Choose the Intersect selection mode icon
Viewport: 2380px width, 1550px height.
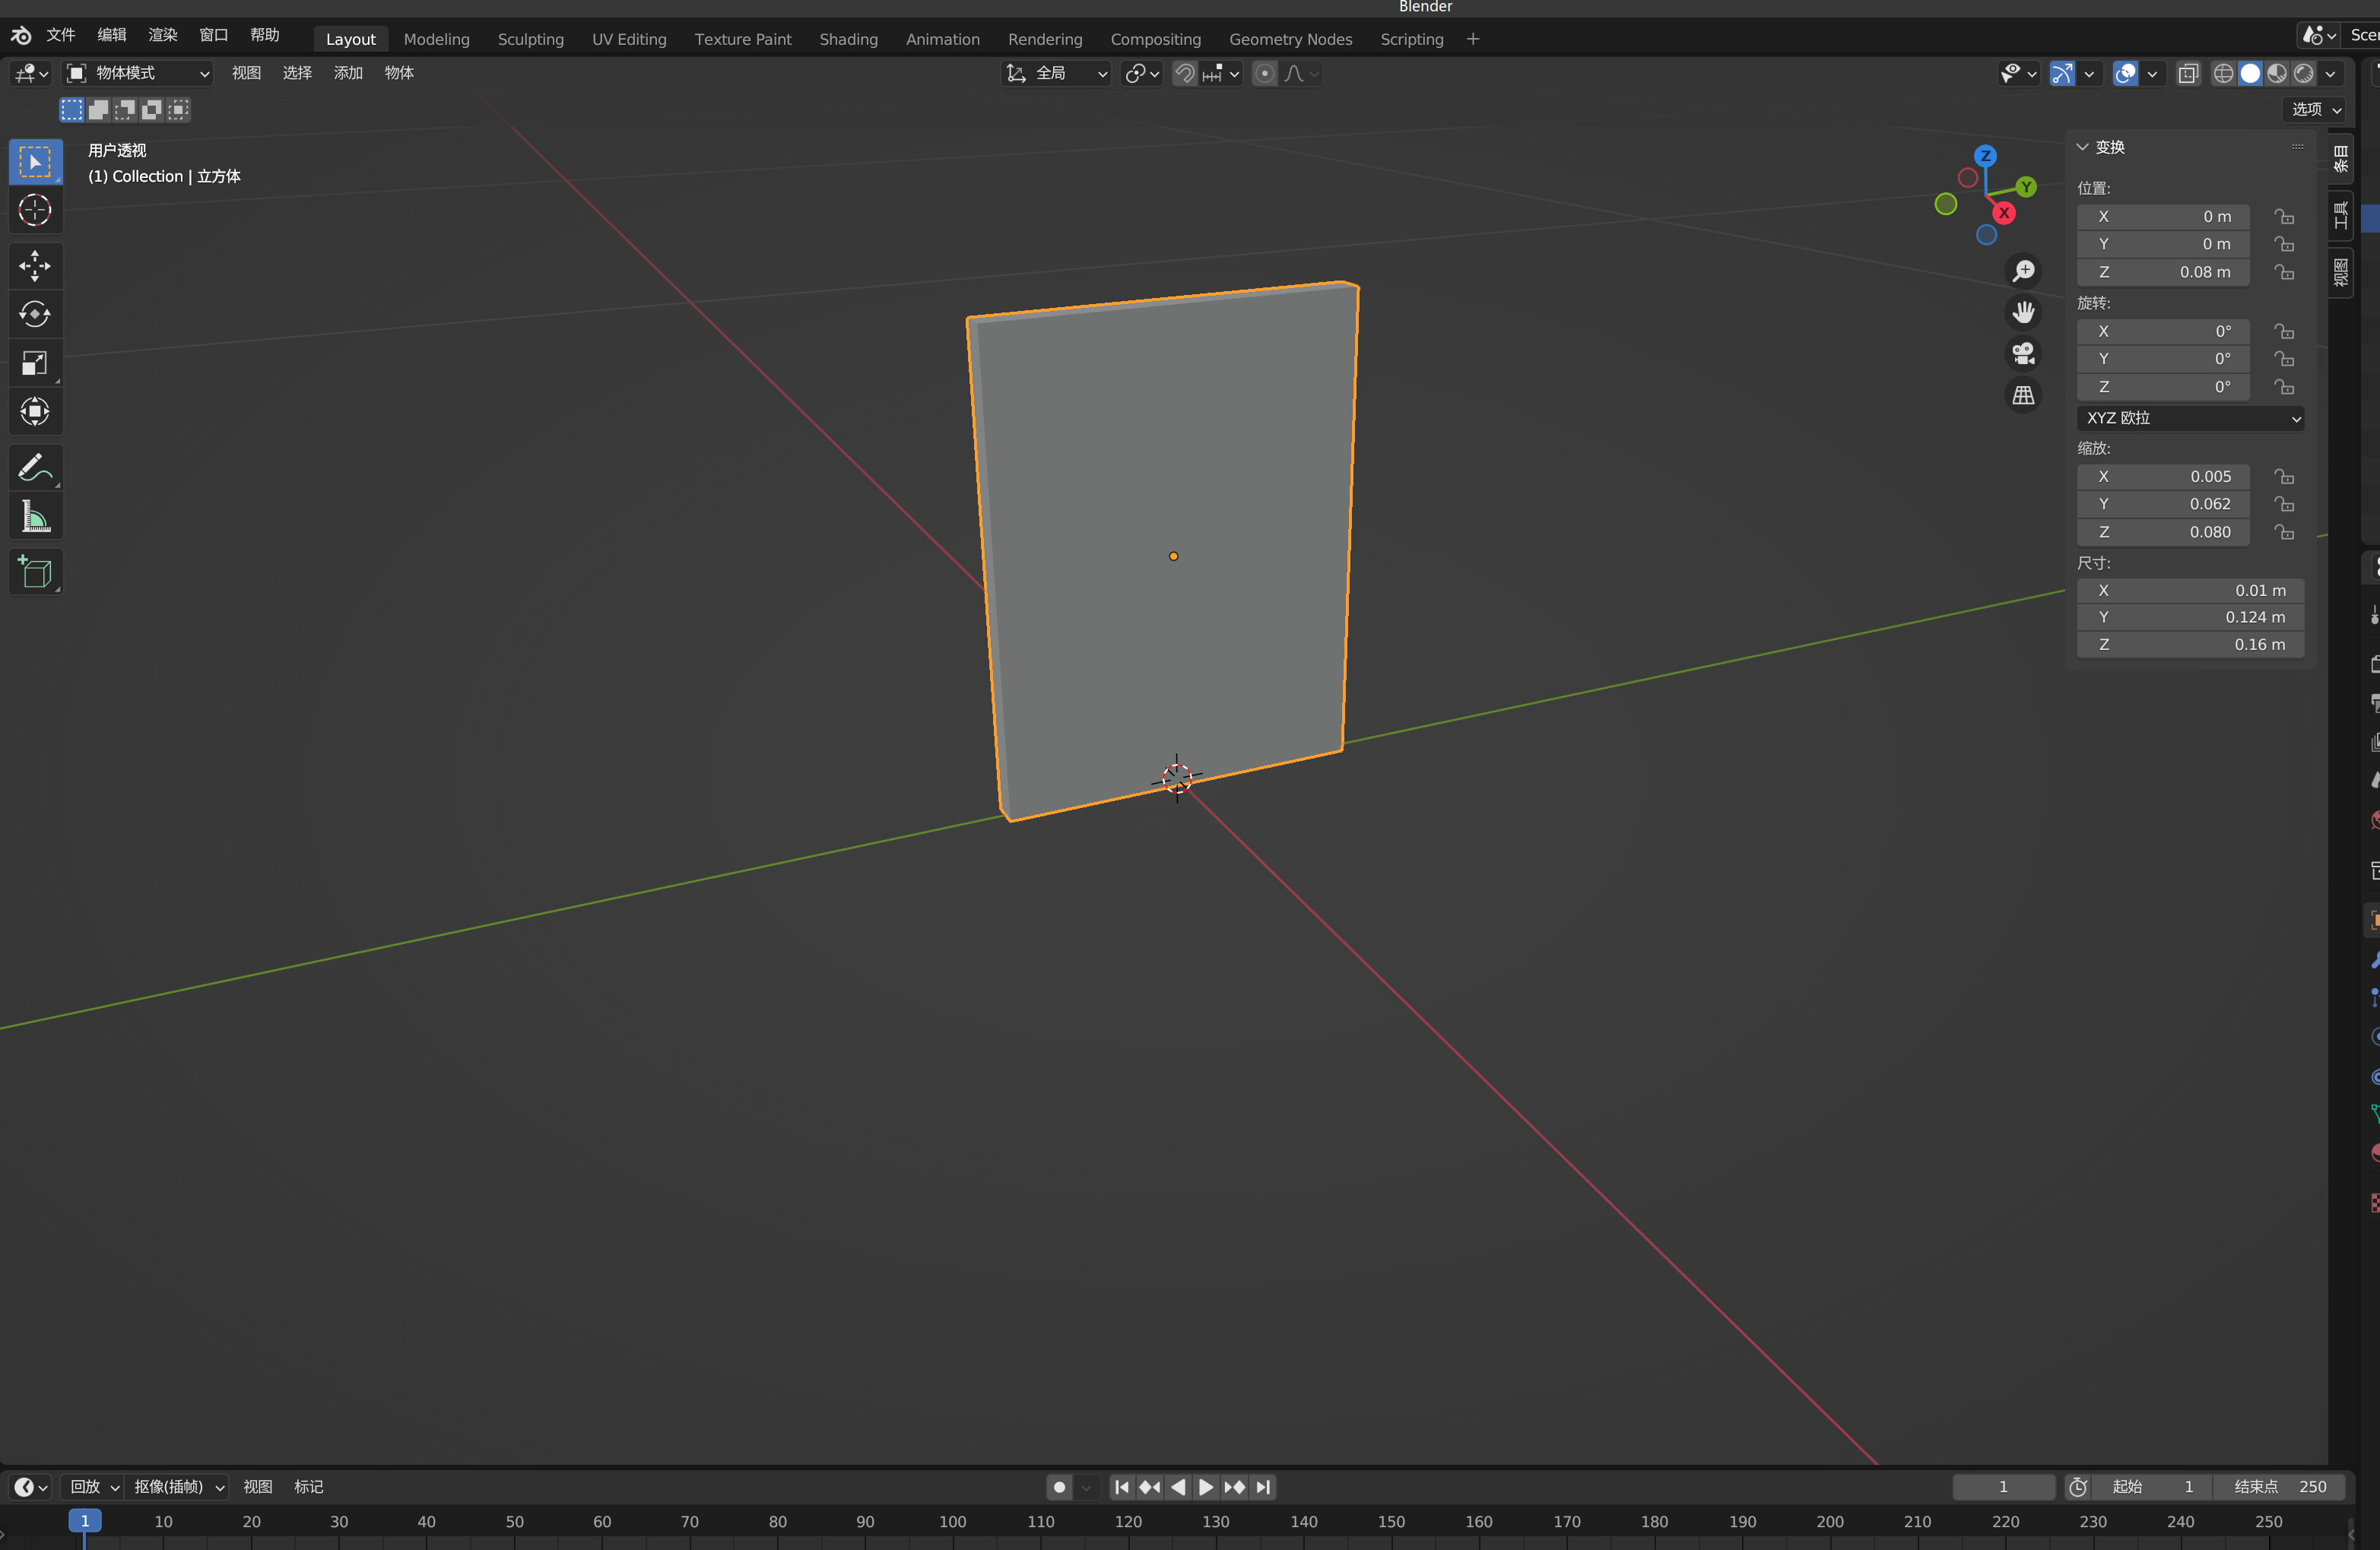pyautogui.click(x=178, y=109)
